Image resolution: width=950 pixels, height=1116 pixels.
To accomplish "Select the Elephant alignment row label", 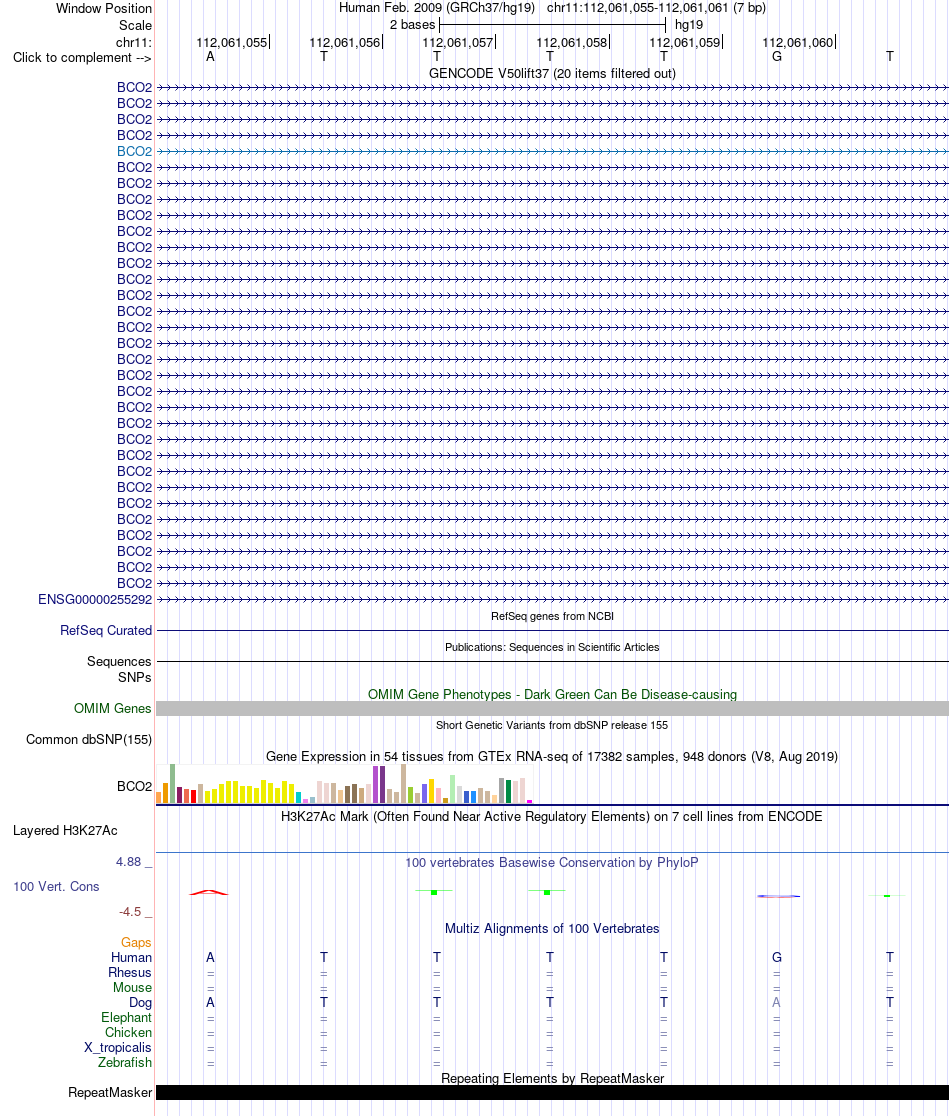I will click(x=127, y=1017).
